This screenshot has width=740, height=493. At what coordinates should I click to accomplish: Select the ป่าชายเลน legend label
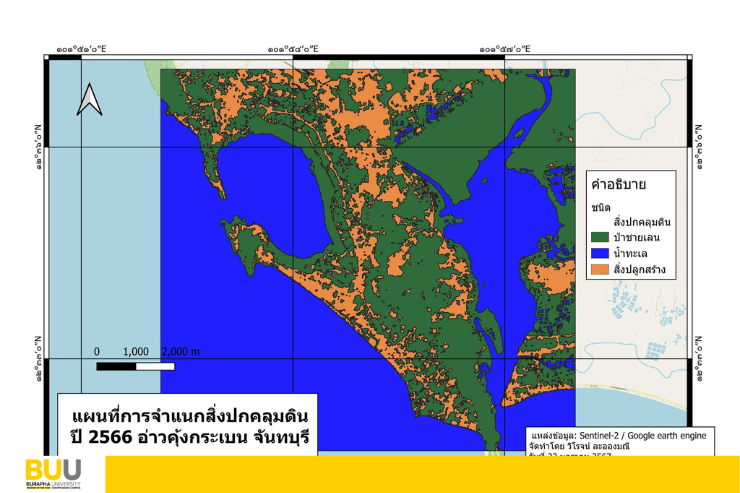point(645,237)
